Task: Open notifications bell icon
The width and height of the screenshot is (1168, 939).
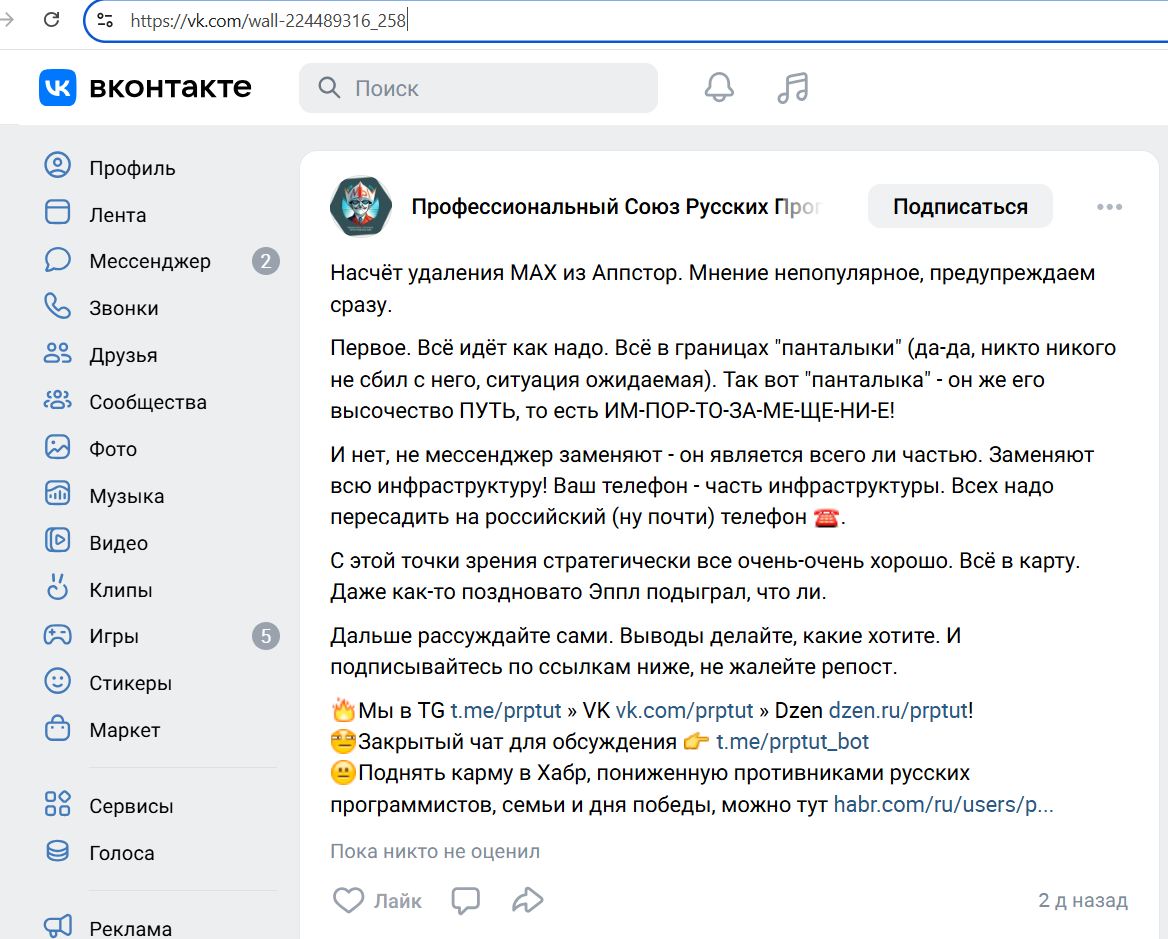Action: pyautogui.click(x=719, y=88)
